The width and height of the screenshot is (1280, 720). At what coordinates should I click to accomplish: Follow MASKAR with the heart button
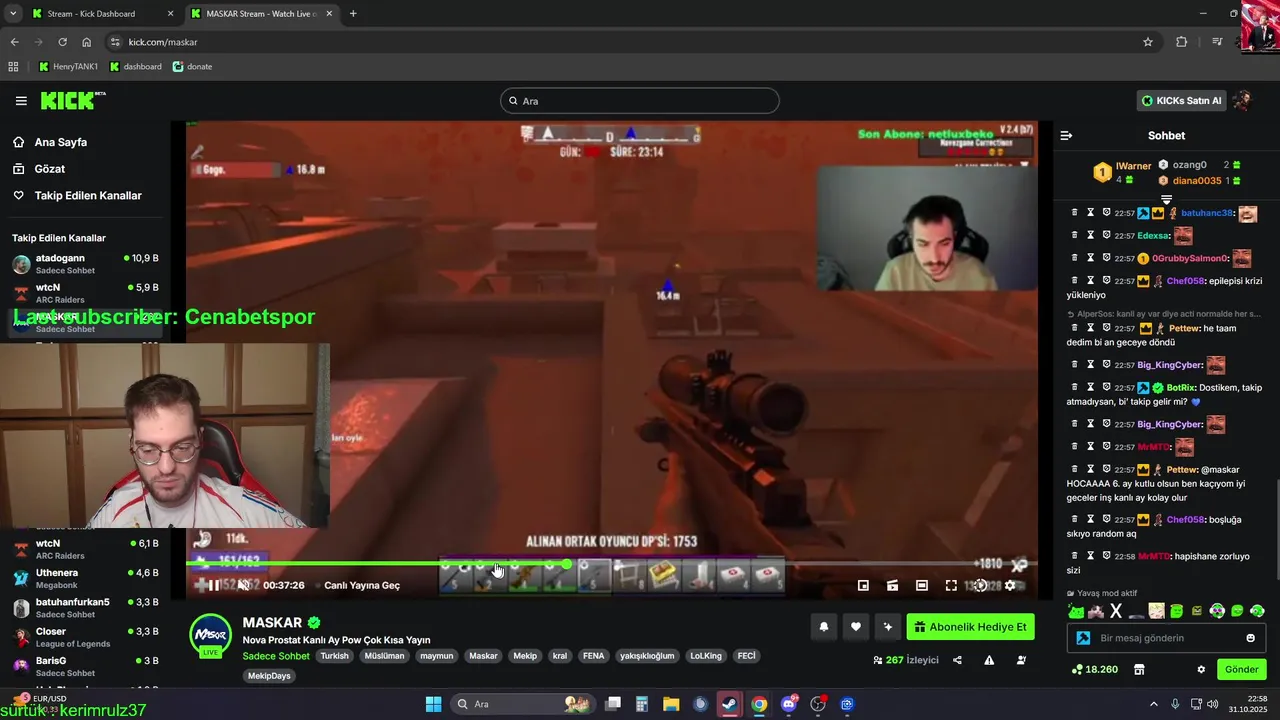(x=856, y=627)
